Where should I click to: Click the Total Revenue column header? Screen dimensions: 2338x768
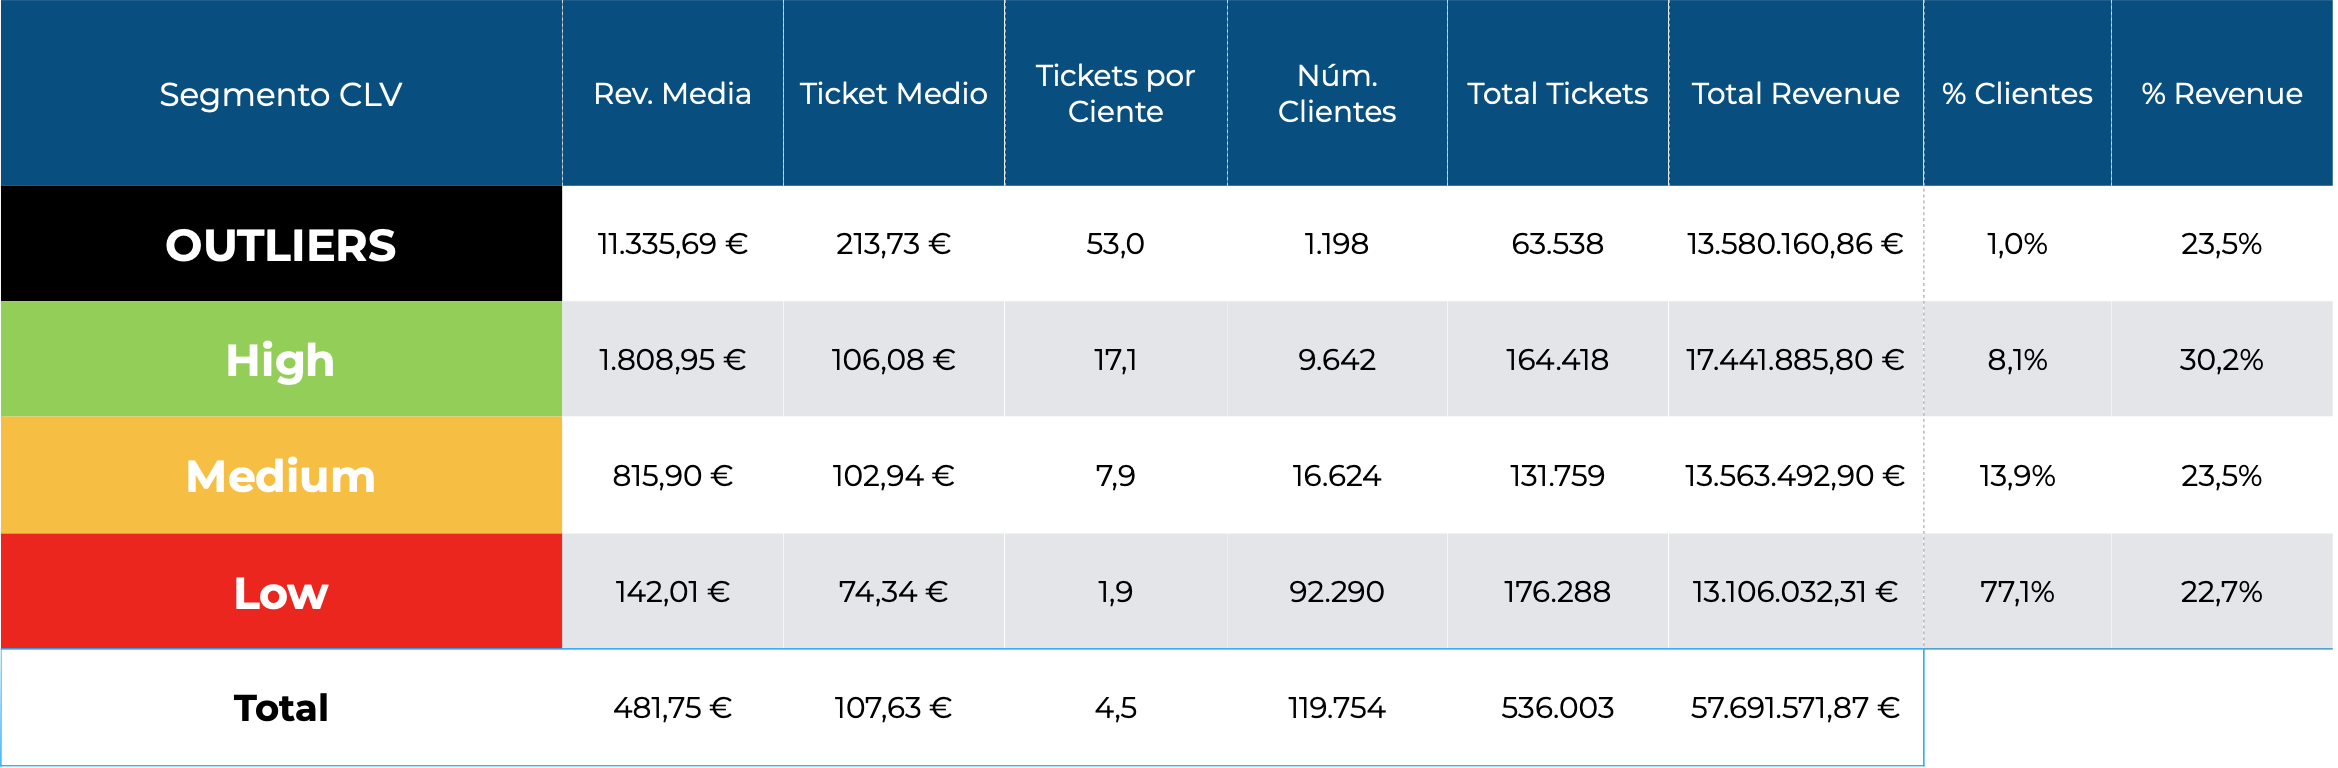click(1795, 94)
